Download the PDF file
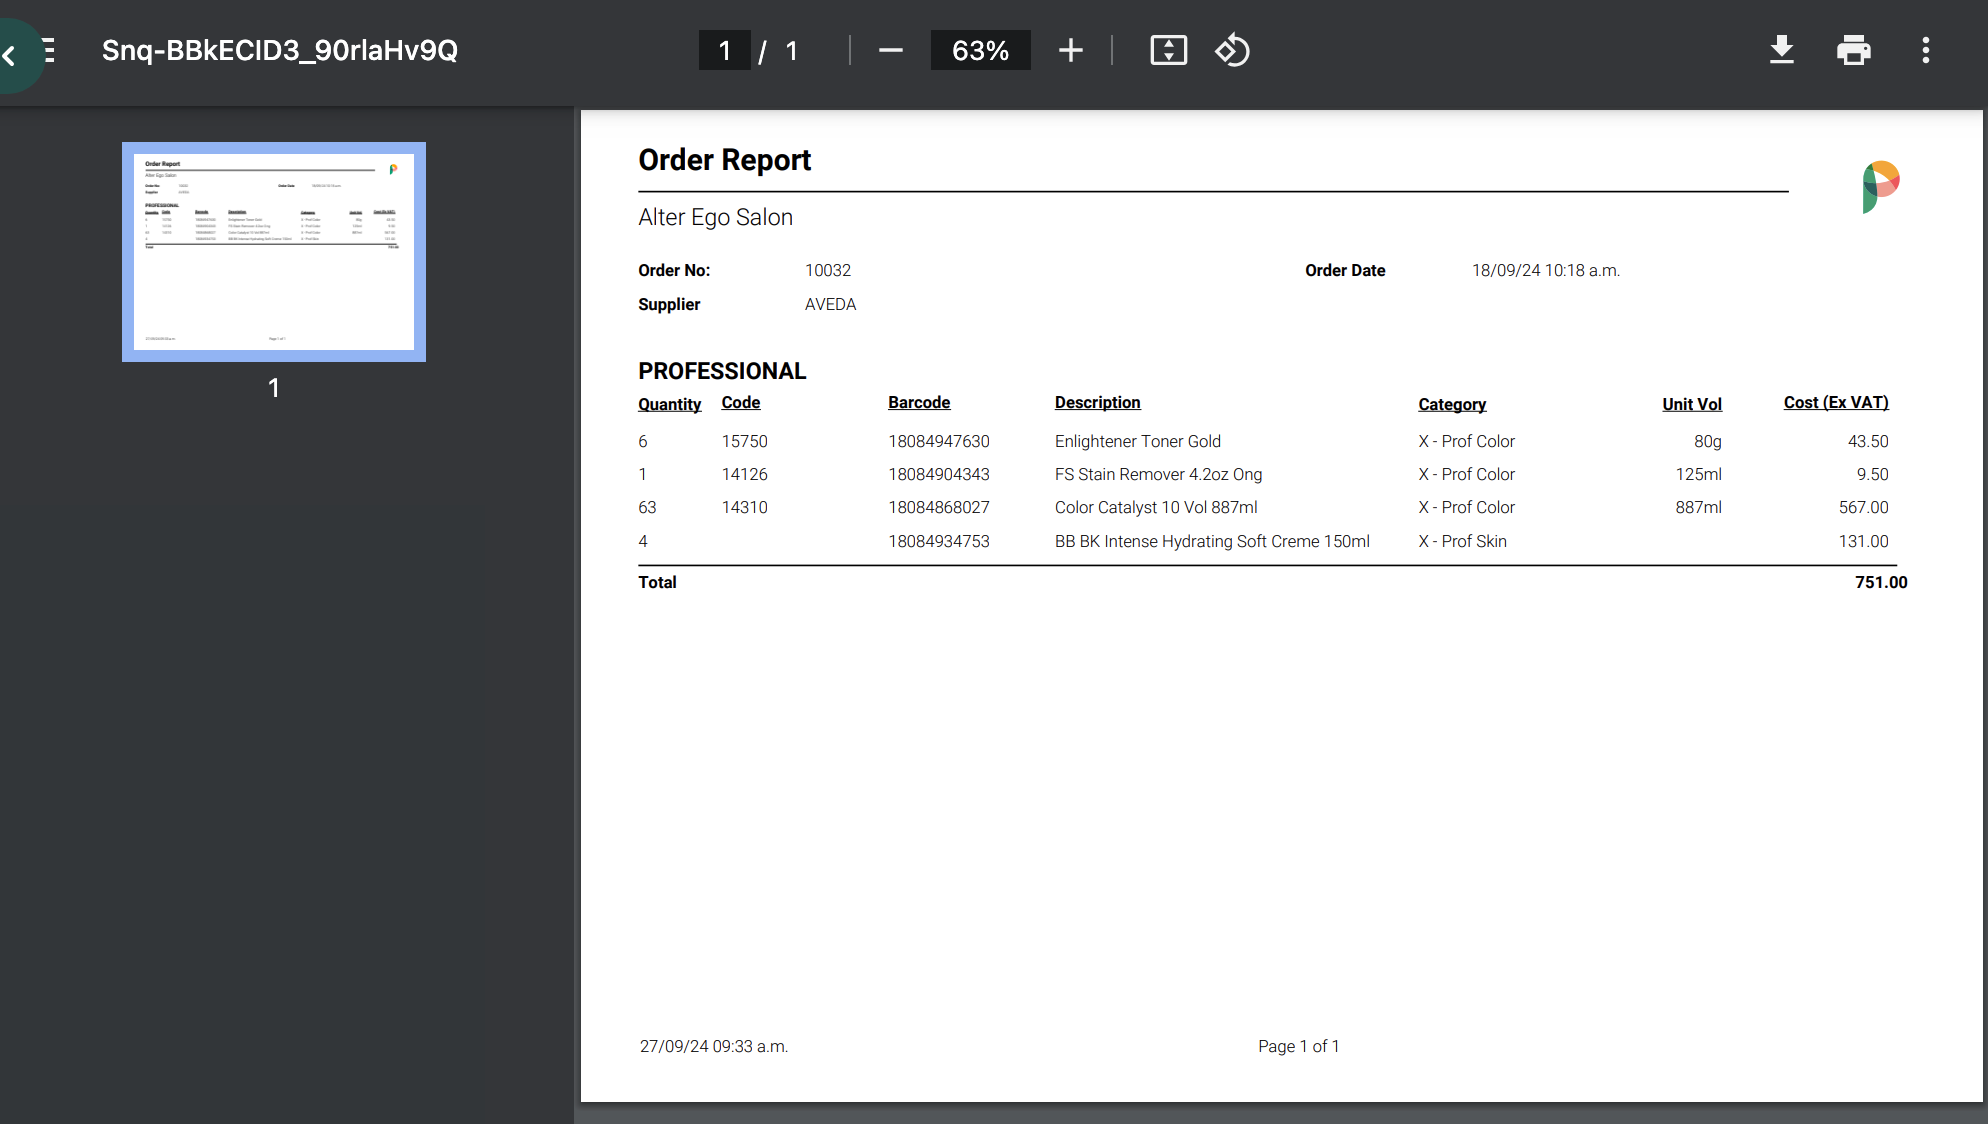This screenshot has width=1988, height=1124. 1781,50
